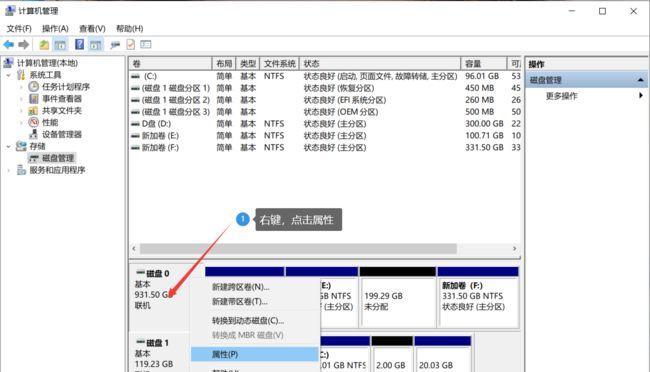The image size is (650, 372).
Task: Click the drive icon of D盘 (D:) row
Action: 135,124
